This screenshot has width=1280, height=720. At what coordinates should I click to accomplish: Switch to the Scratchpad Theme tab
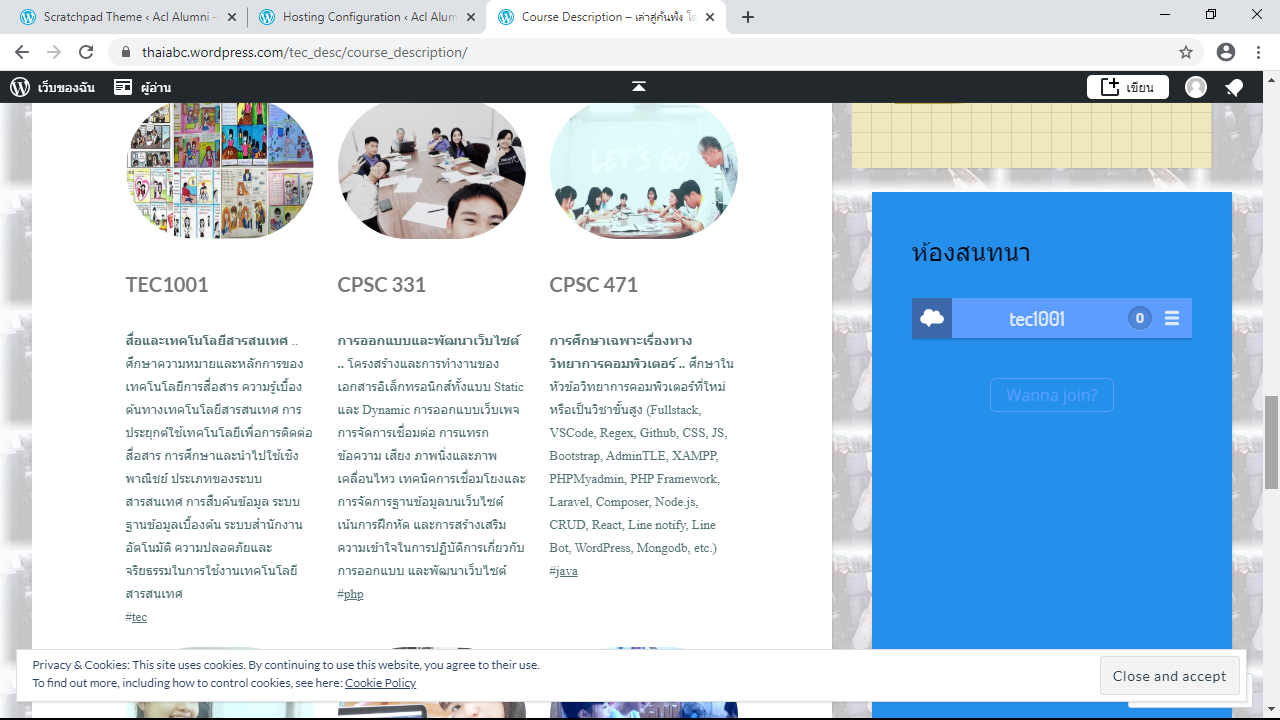130,17
